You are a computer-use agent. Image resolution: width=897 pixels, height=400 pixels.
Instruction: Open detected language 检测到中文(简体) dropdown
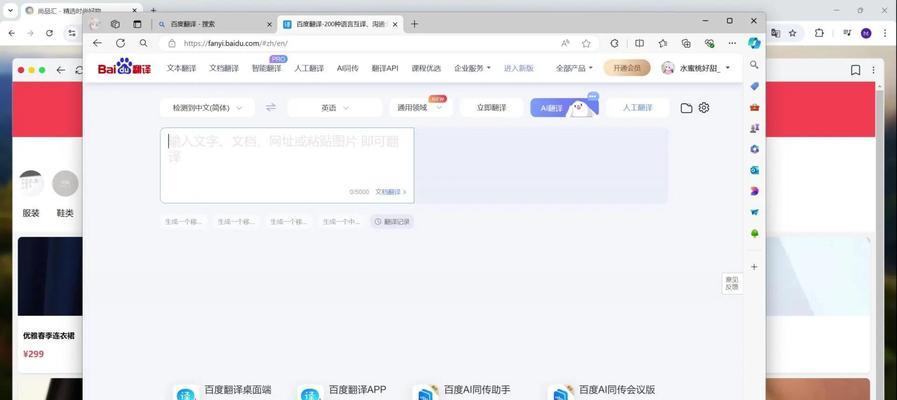point(207,108)
